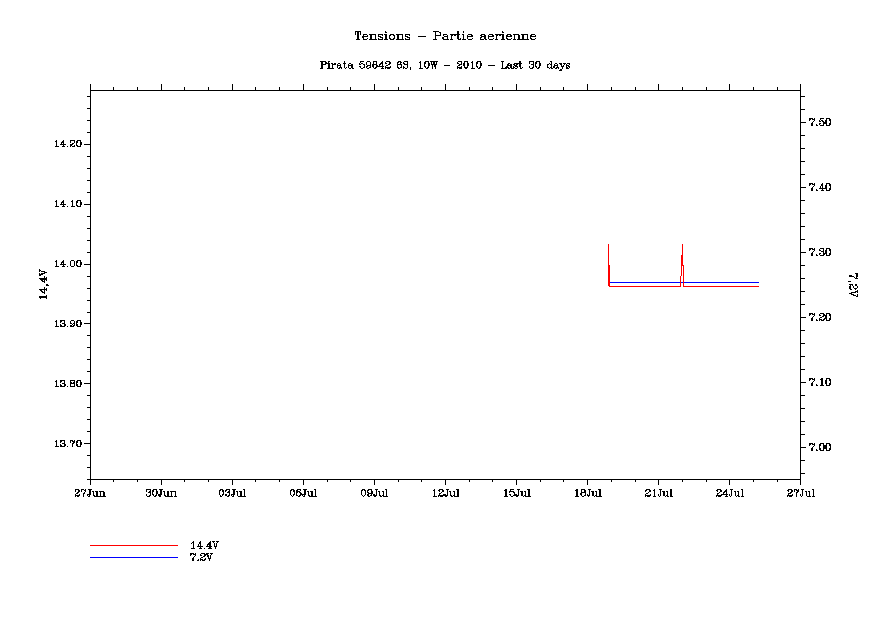Image resolution: width=891 pixels, height=630 pixels.
Task: Click the 24Jul x-axis date label
Action: (x=729, y=493)
